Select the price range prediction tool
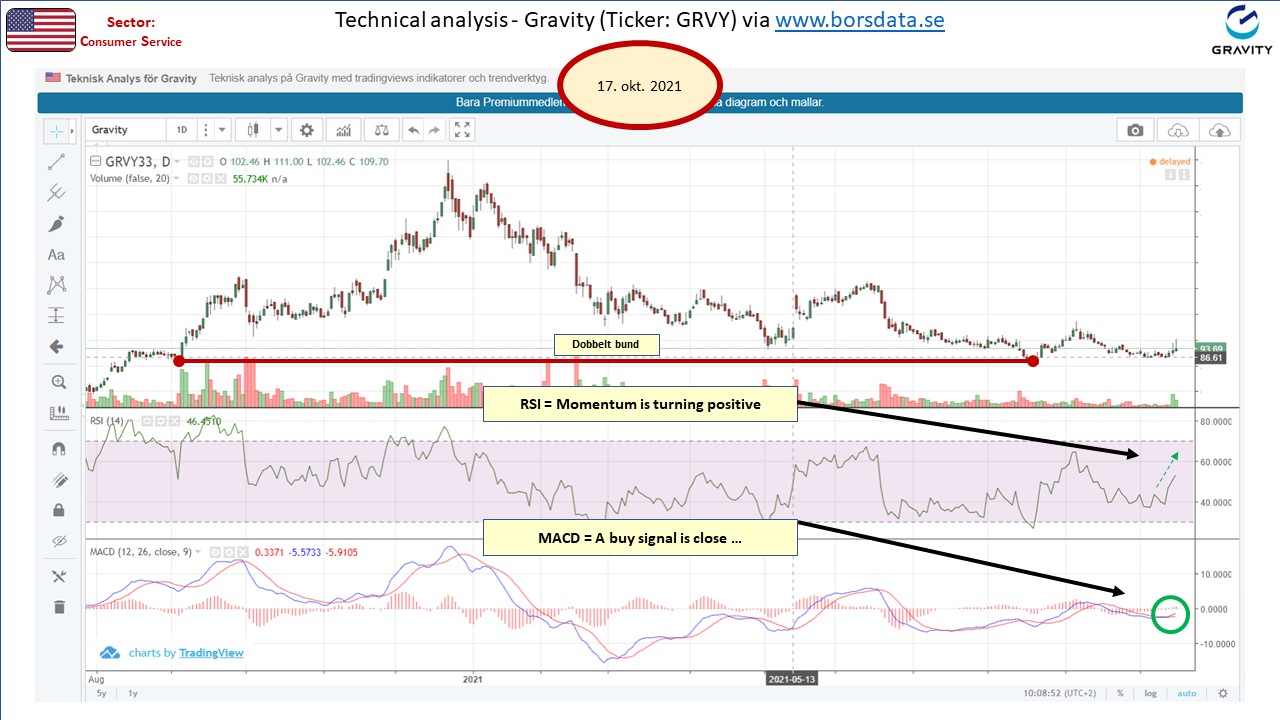1280x720 pixels. pyautogui.click(x=56, y=316)
